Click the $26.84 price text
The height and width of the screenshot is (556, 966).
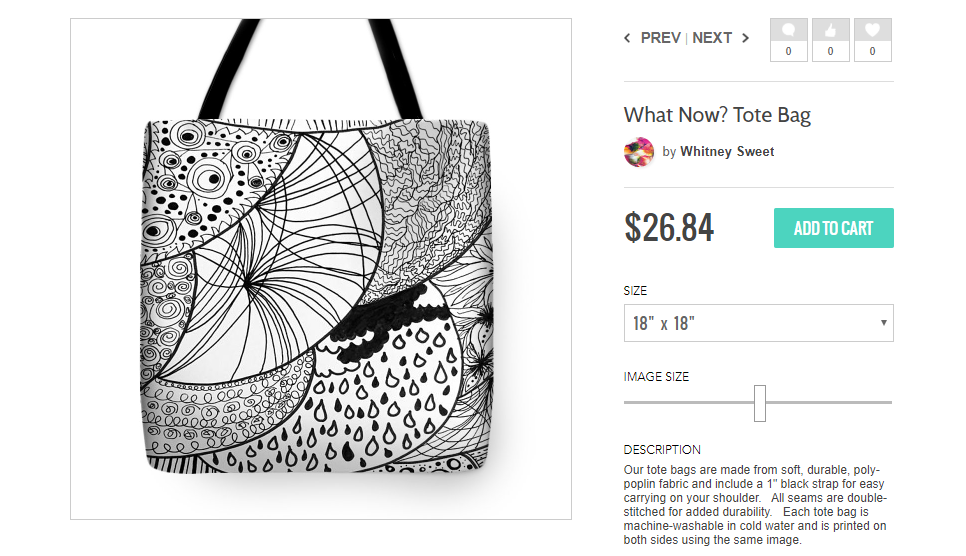[669, 228]
